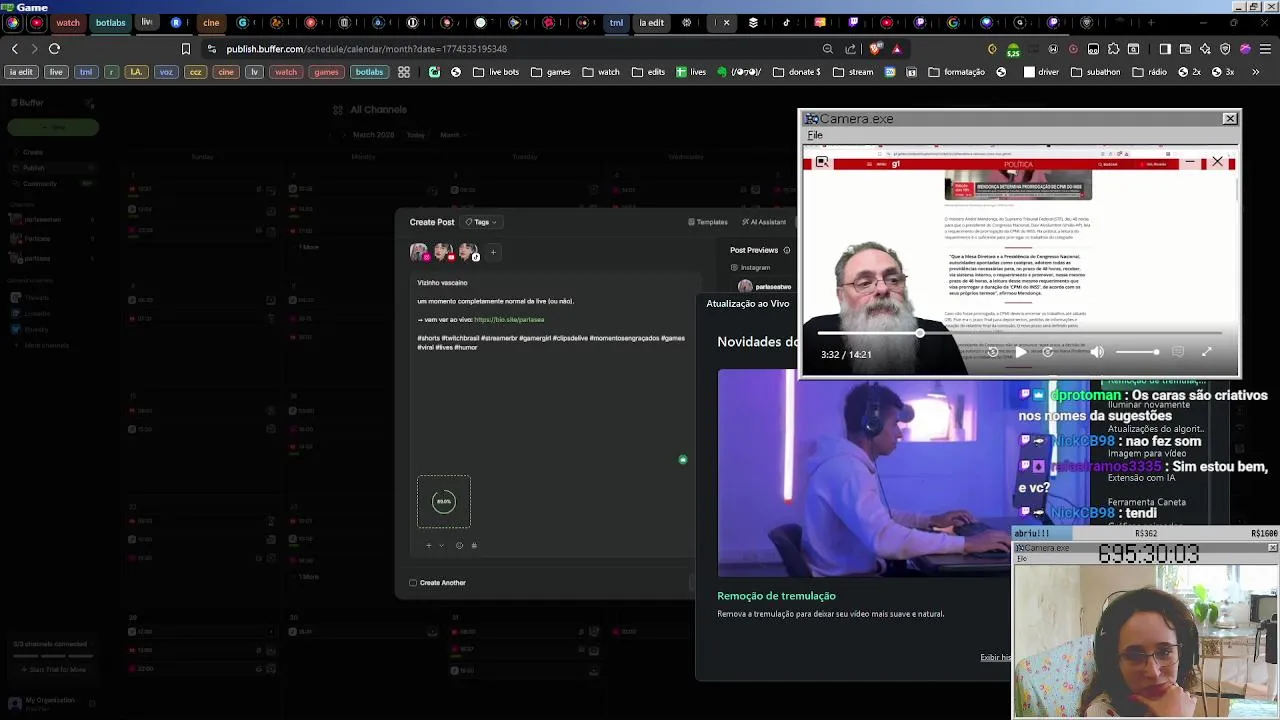The width and height of the screenshot is (1280, 720).
Task: Open the edits bookmark folder
Action: (x=648, y=72)
